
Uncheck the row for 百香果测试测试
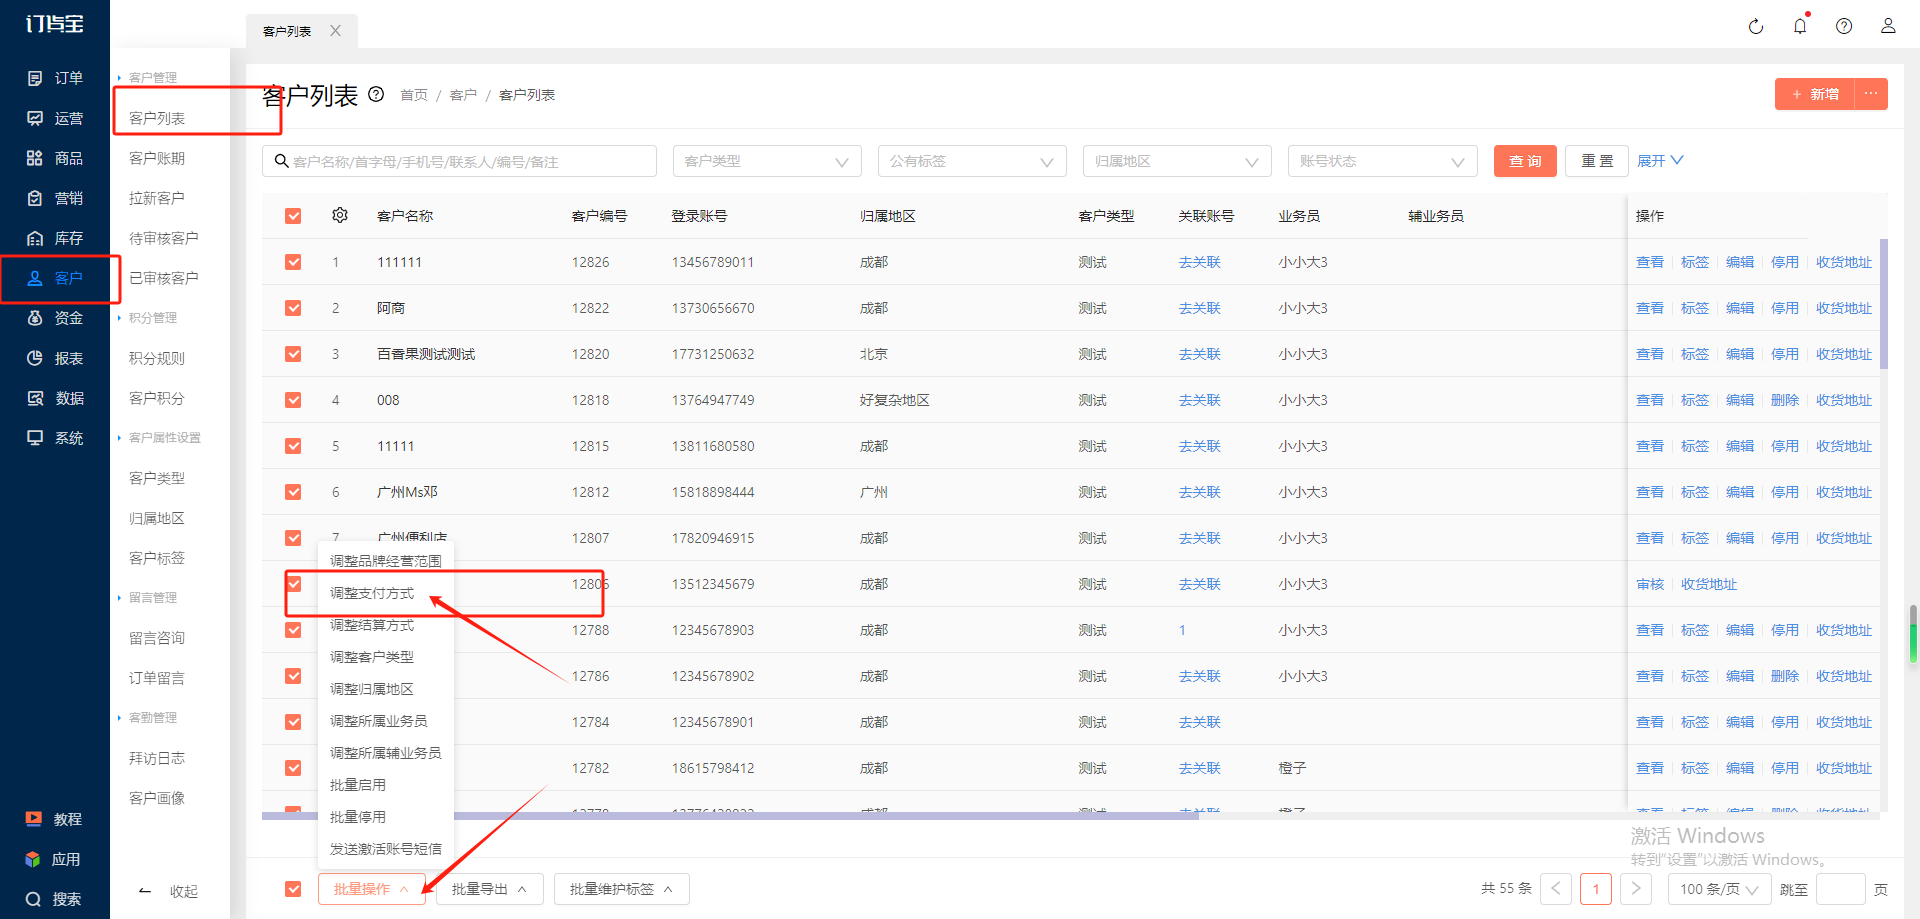[293, 354]
